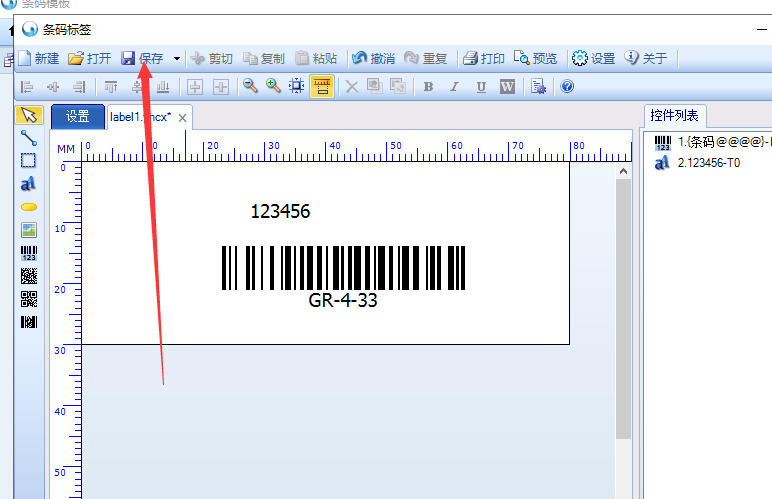Select 2.123456-T0 in the control list
The height and width of the screenshot is (499, 772).
708,163
